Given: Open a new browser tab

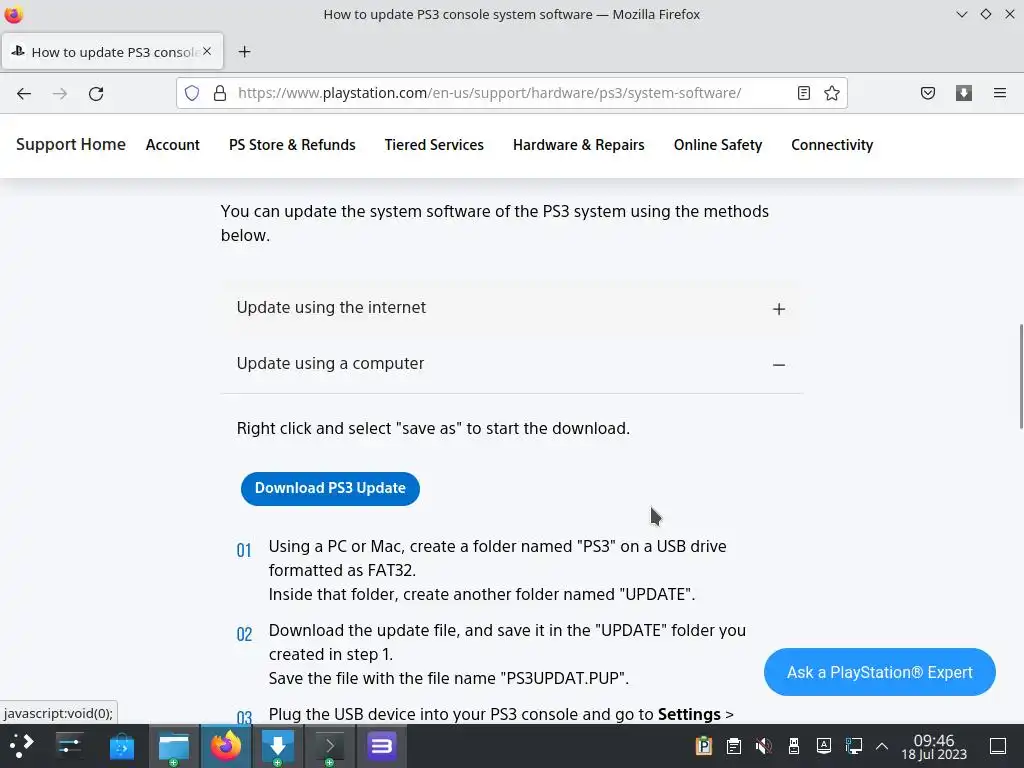Looking at the screenshot, I should (244, 52).
